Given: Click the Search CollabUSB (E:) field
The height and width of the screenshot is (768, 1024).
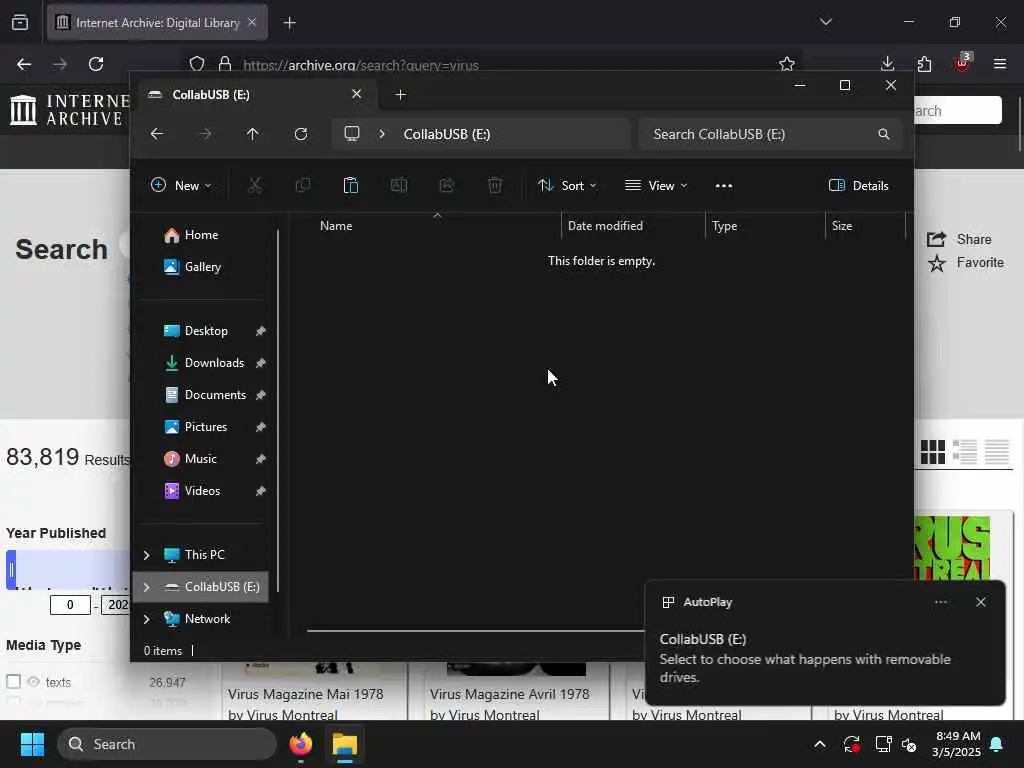Looking at the screenshot, I should coord(770,134).
